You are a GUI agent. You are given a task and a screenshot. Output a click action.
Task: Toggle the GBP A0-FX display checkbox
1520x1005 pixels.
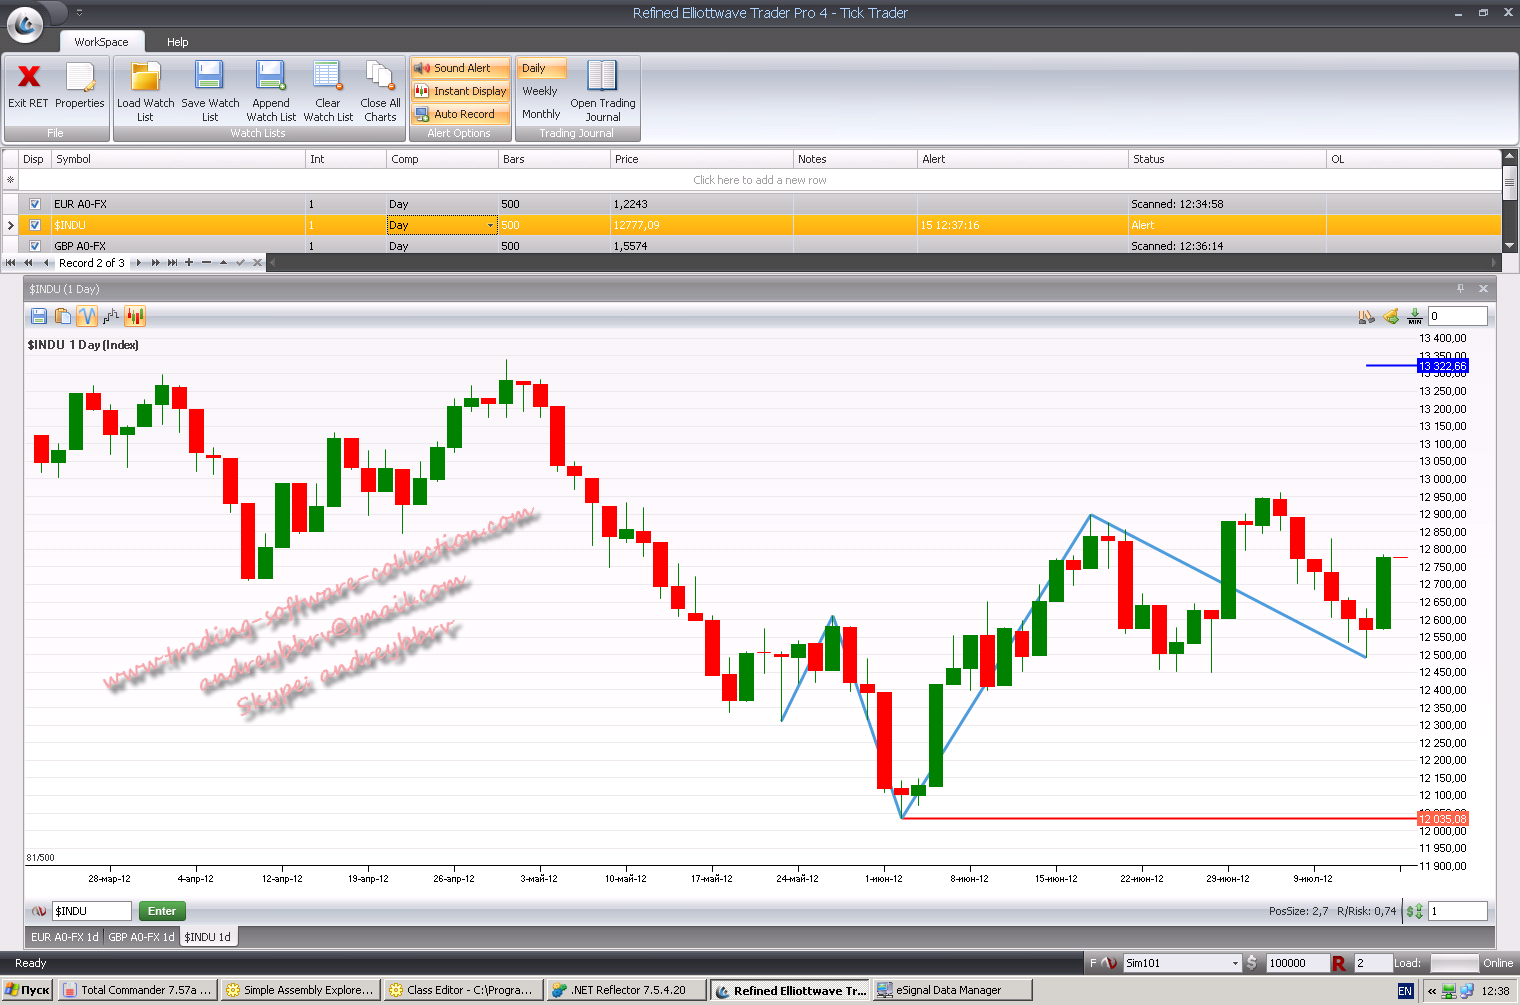(x=35, y=246)
